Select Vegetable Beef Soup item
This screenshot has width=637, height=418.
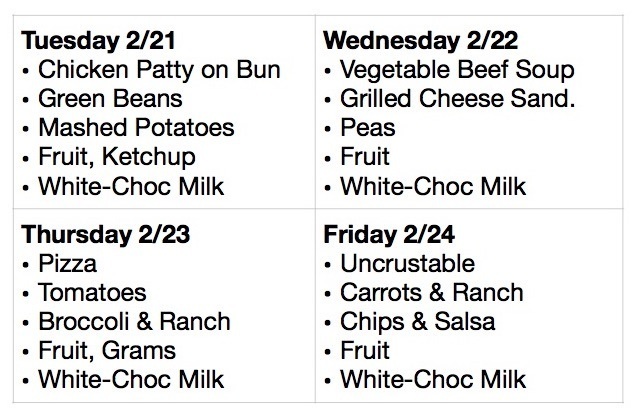click(x=457, y=71)
